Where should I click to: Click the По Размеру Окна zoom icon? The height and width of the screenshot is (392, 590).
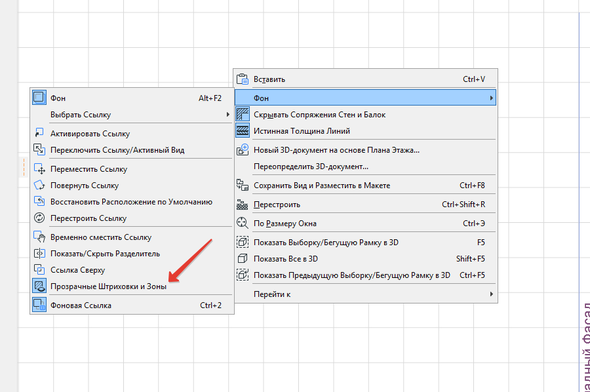pos(242,223)
